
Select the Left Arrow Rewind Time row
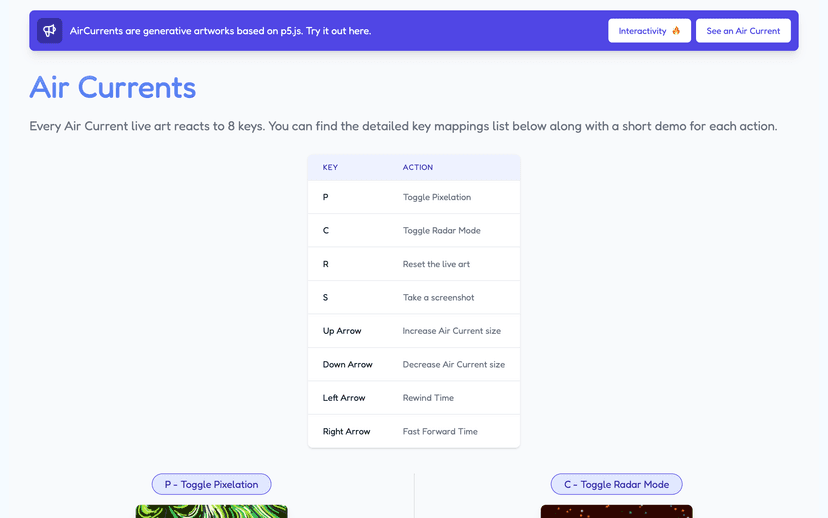(414, 398)
